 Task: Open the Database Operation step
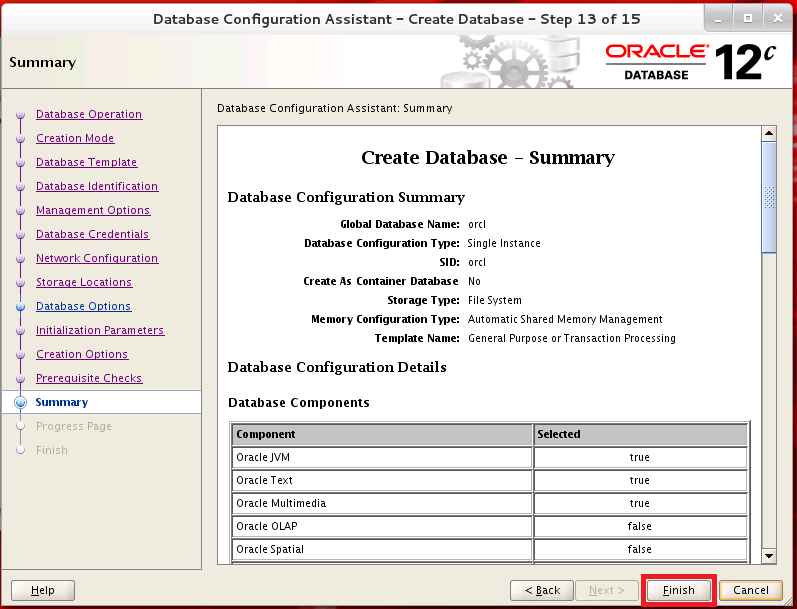tap(89, 114)
